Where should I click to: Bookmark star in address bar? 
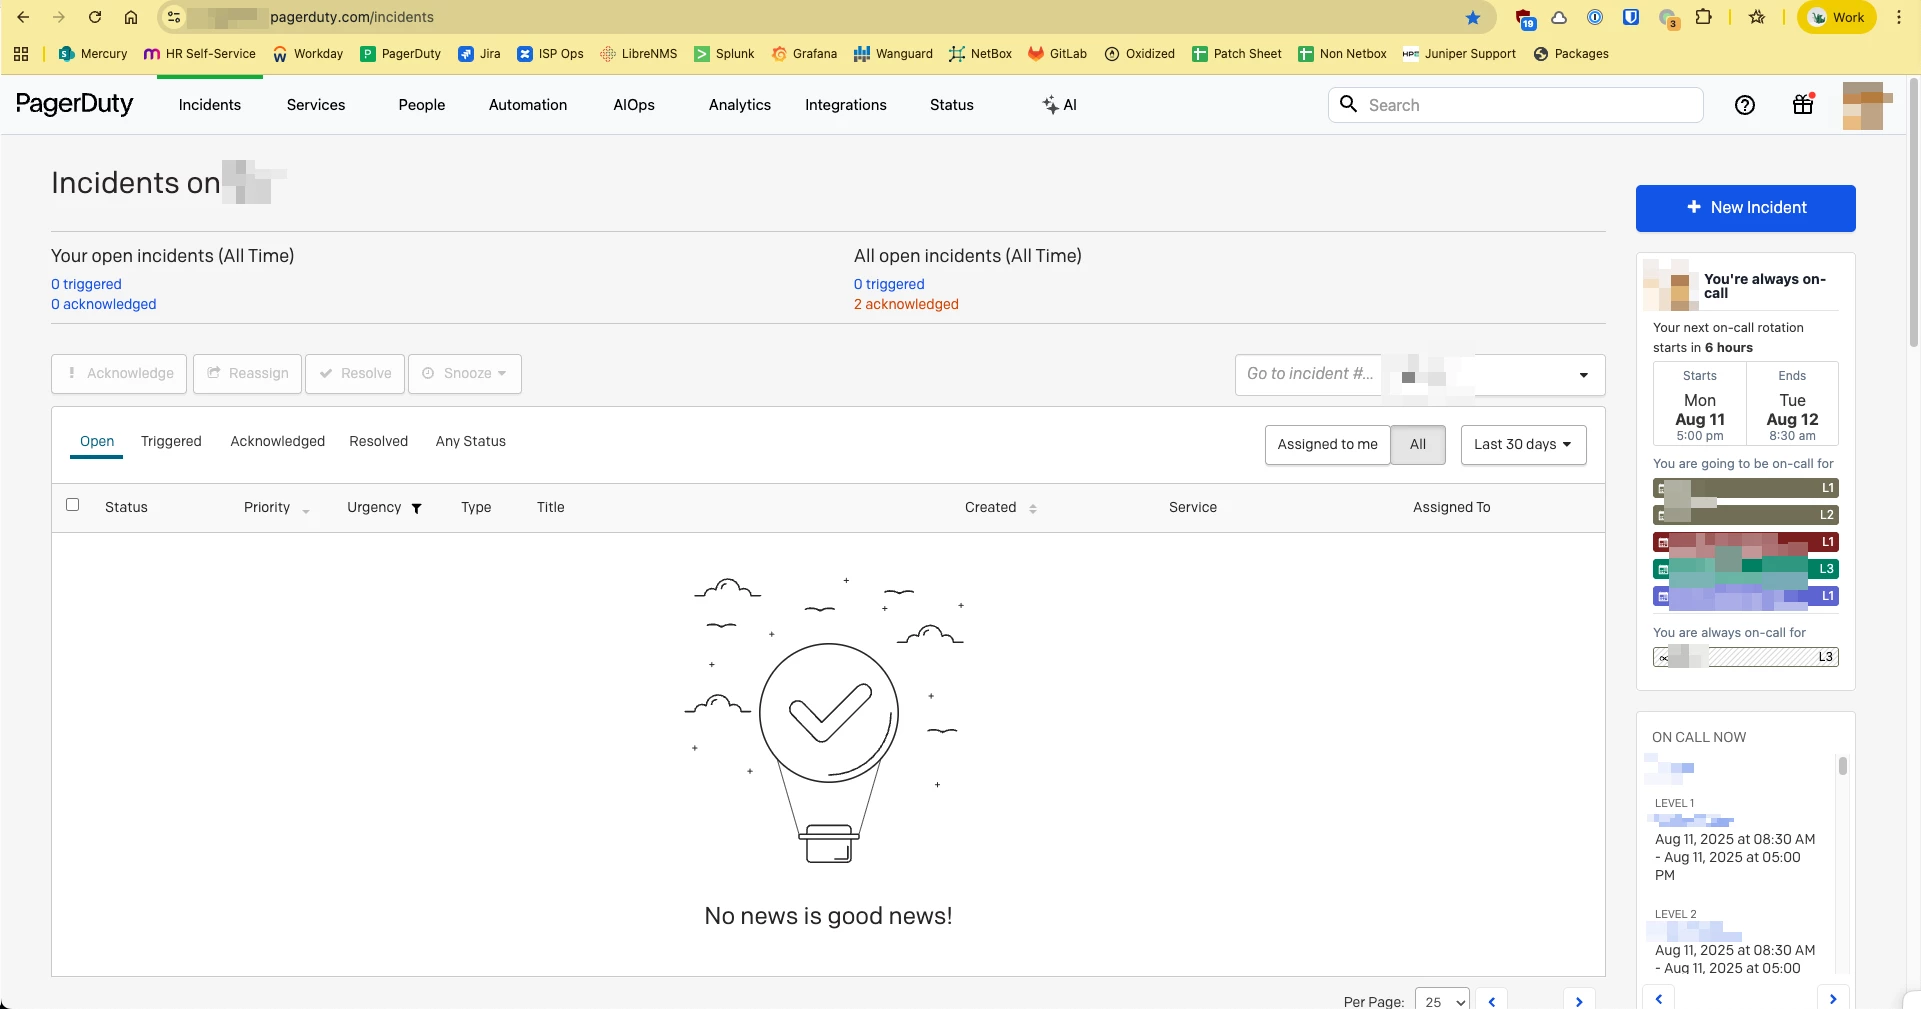(1473, 17)
